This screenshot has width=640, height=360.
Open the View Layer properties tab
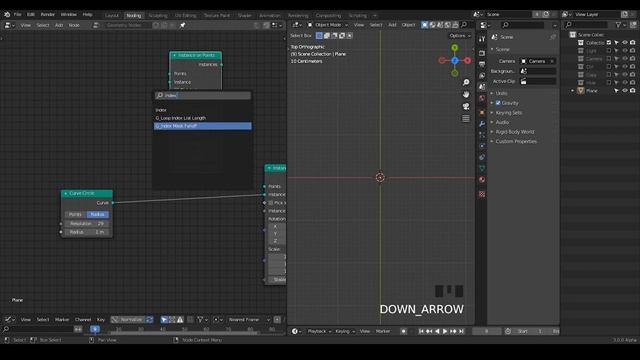point(482,76)
